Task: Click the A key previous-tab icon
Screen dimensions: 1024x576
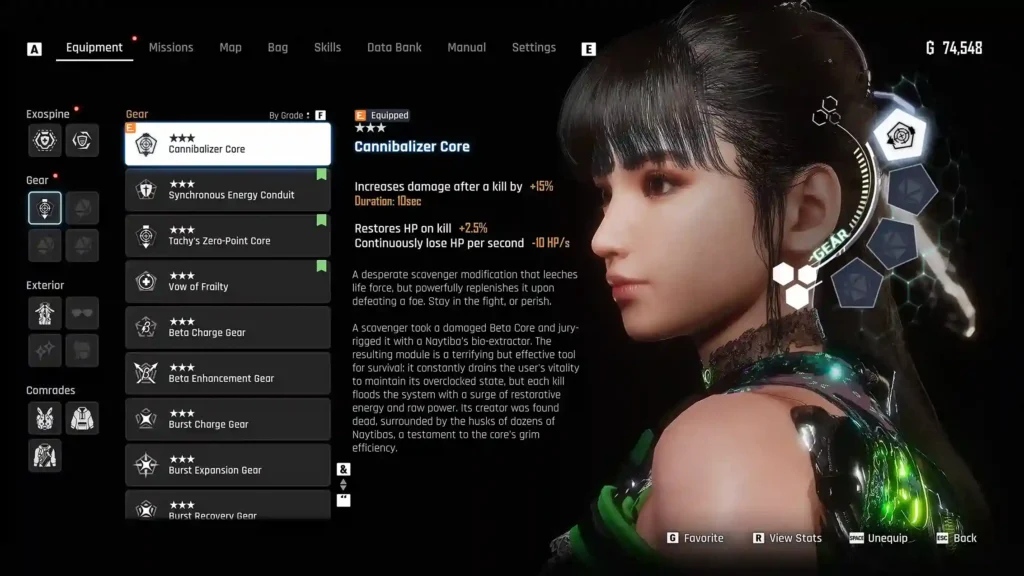Action: 34,49
